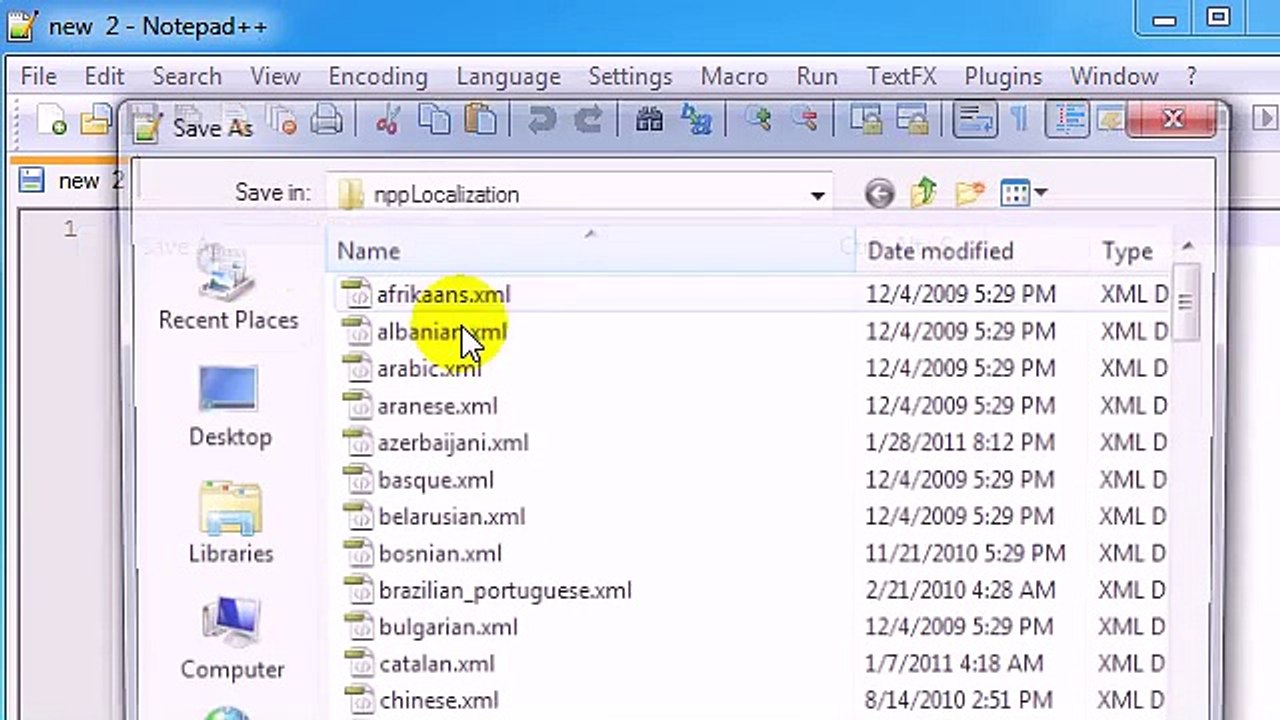
Task: Open the TextFX menu
Action: point(901,76)
